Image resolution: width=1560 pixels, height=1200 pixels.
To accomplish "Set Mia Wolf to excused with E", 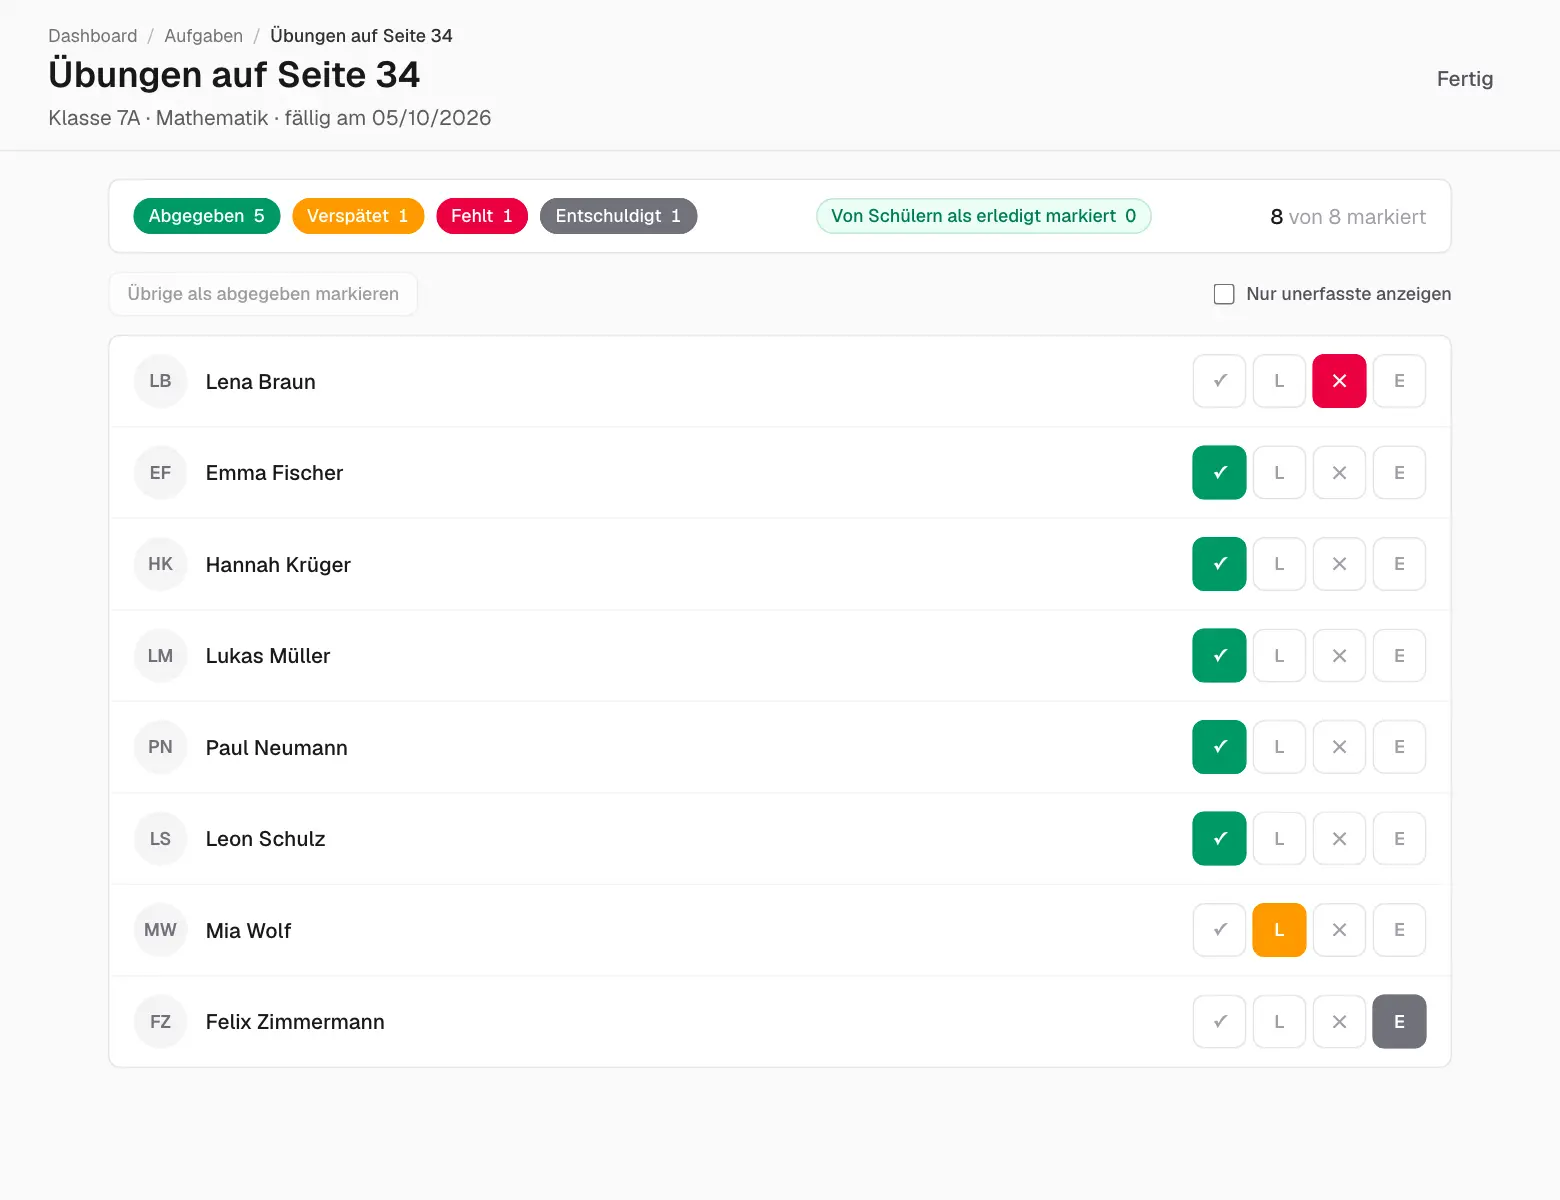I will pos(1399,930).
